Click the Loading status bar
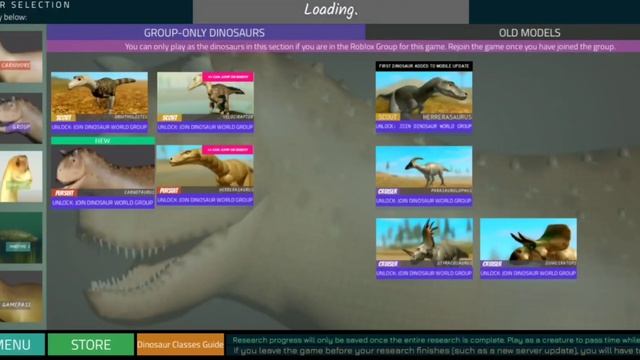The height and width of the screenshot is (360, 640). pos(331,11)
